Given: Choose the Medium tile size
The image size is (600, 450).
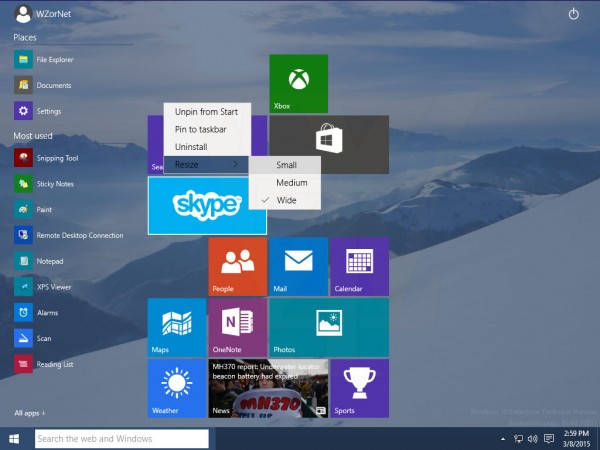Looking at the screenshot, I should (x=291, y=183).
